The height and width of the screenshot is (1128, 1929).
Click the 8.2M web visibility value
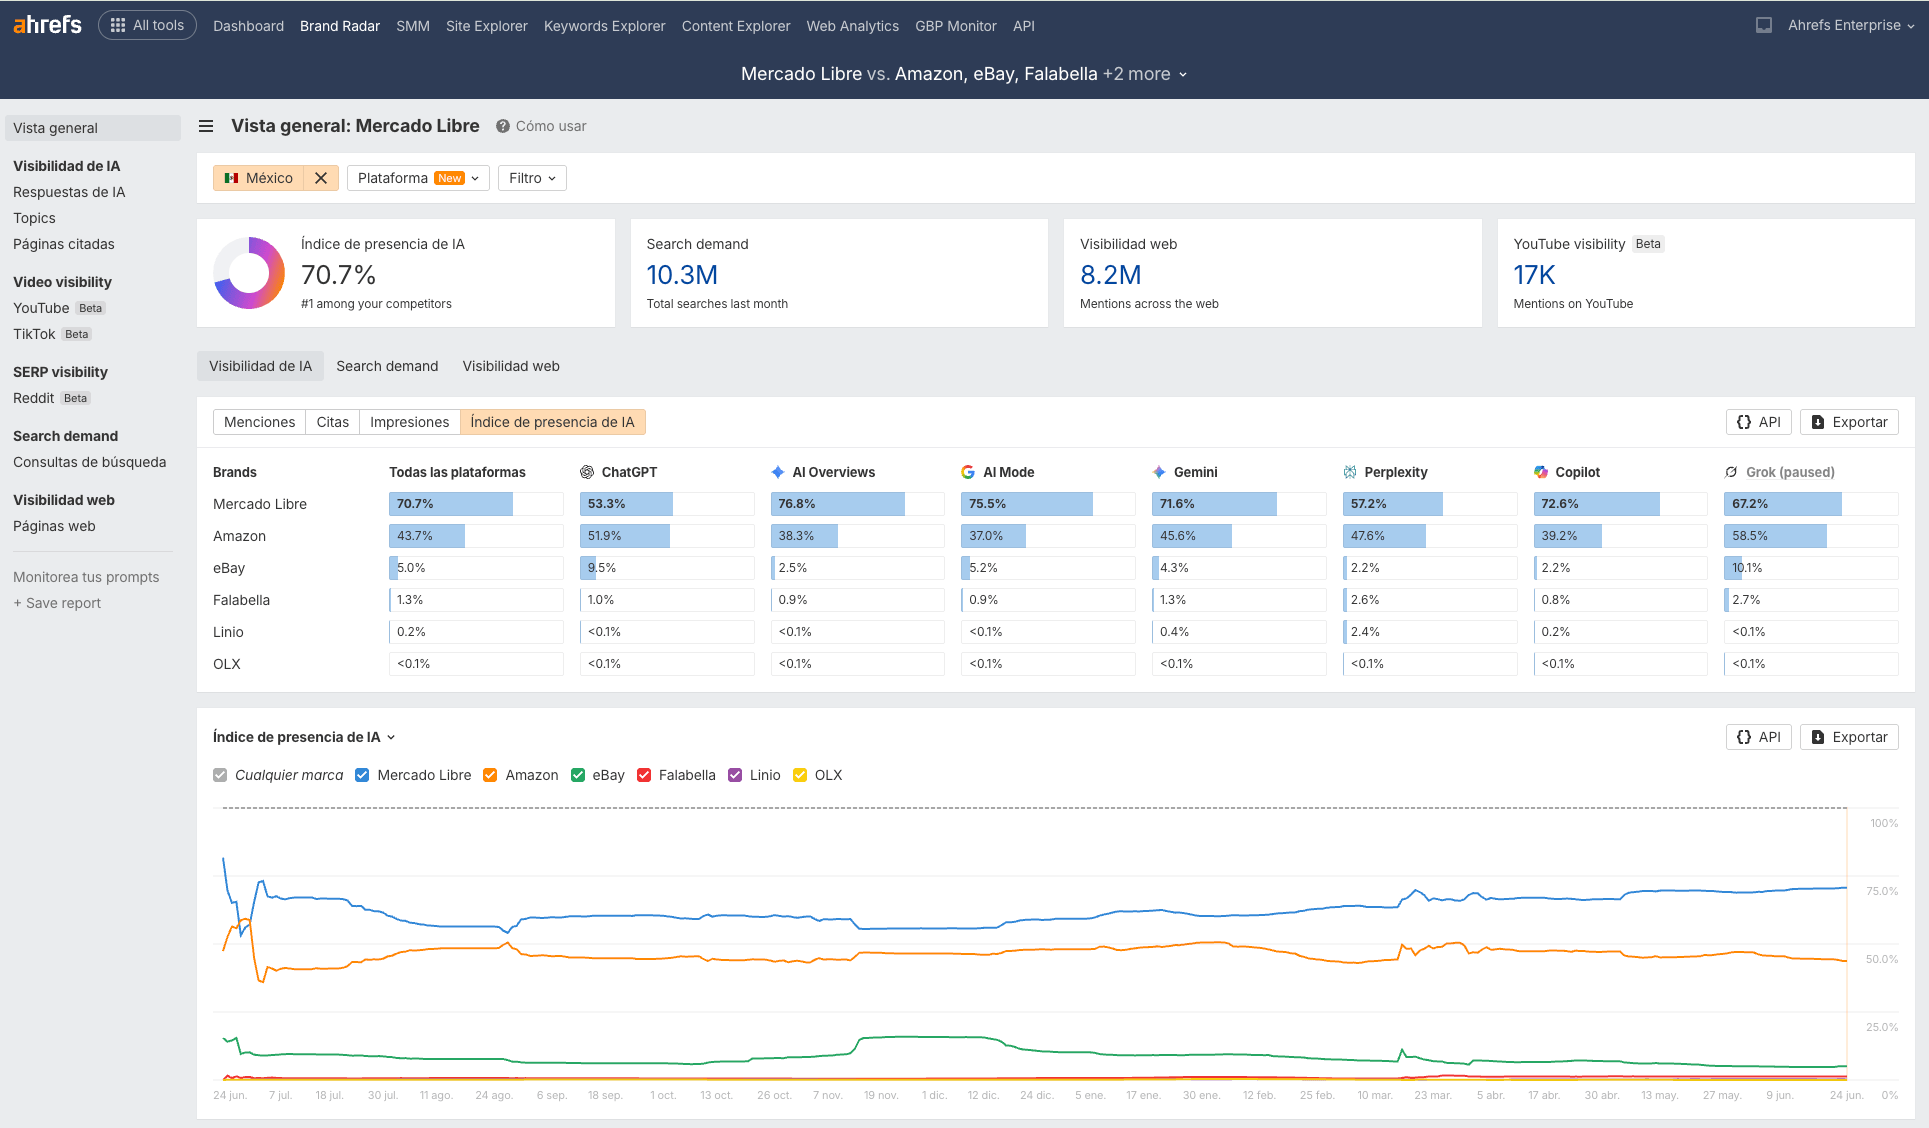coord(1111,274)
